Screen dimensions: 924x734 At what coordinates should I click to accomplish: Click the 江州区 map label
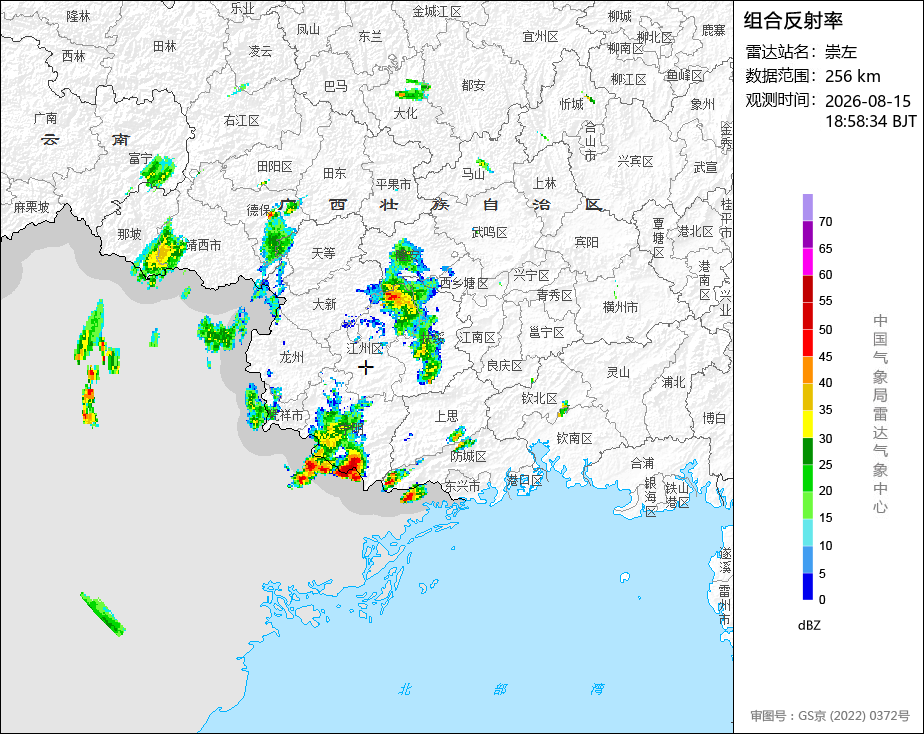click(365, 348)
